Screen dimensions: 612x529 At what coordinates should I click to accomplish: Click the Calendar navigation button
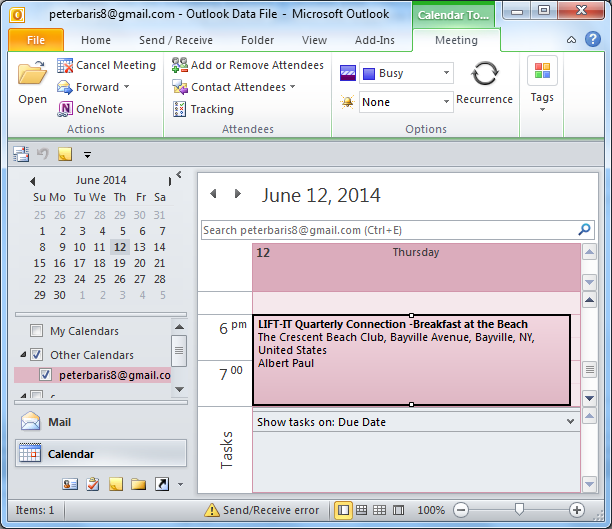(x=101, y=454)
